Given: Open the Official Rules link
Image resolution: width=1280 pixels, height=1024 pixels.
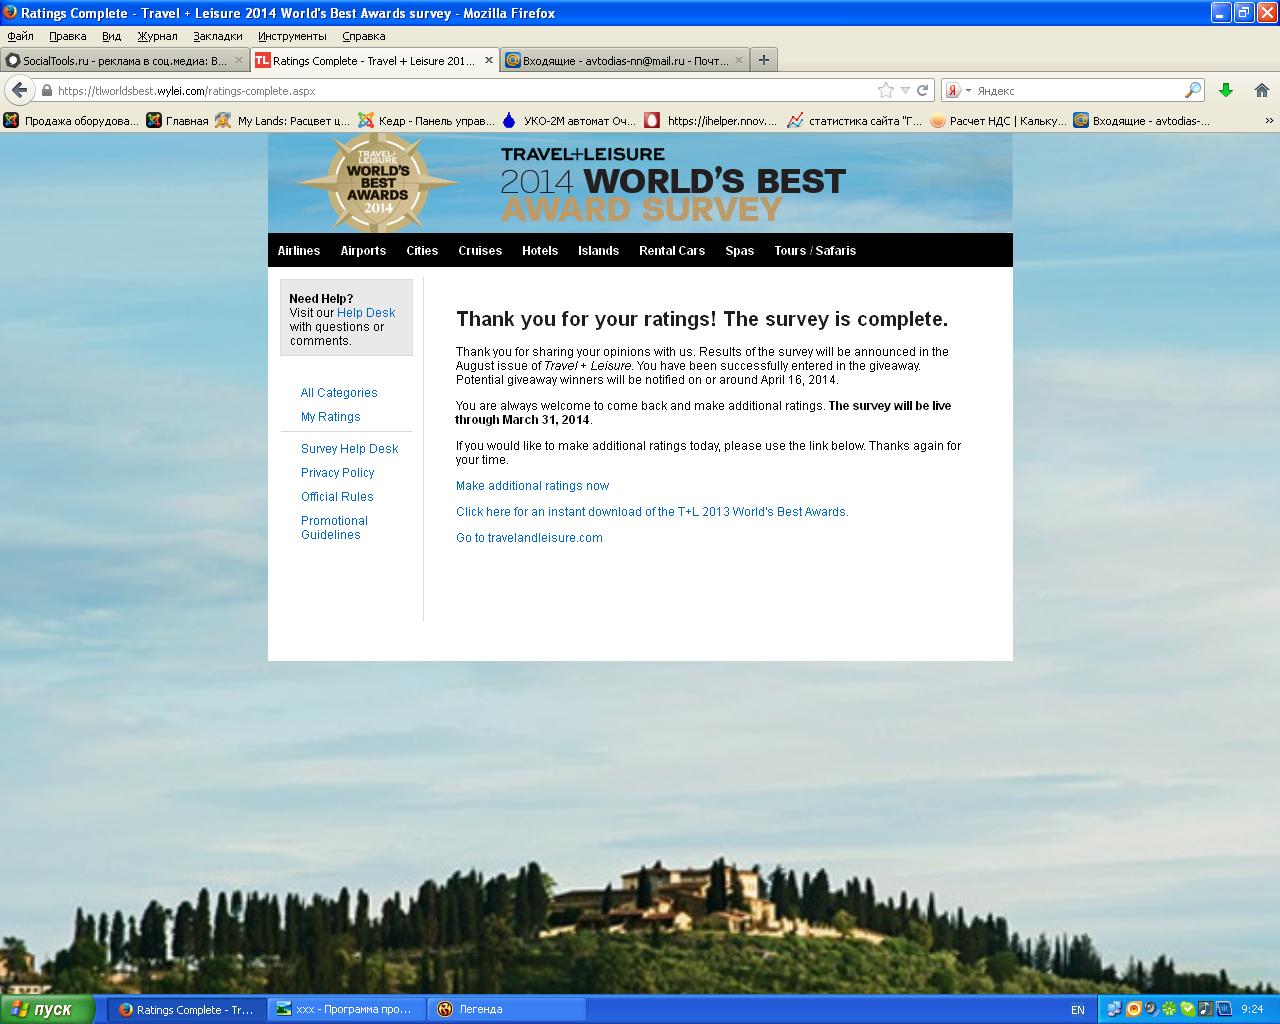Looking at the screenshot, I should [x=337, y=497].
